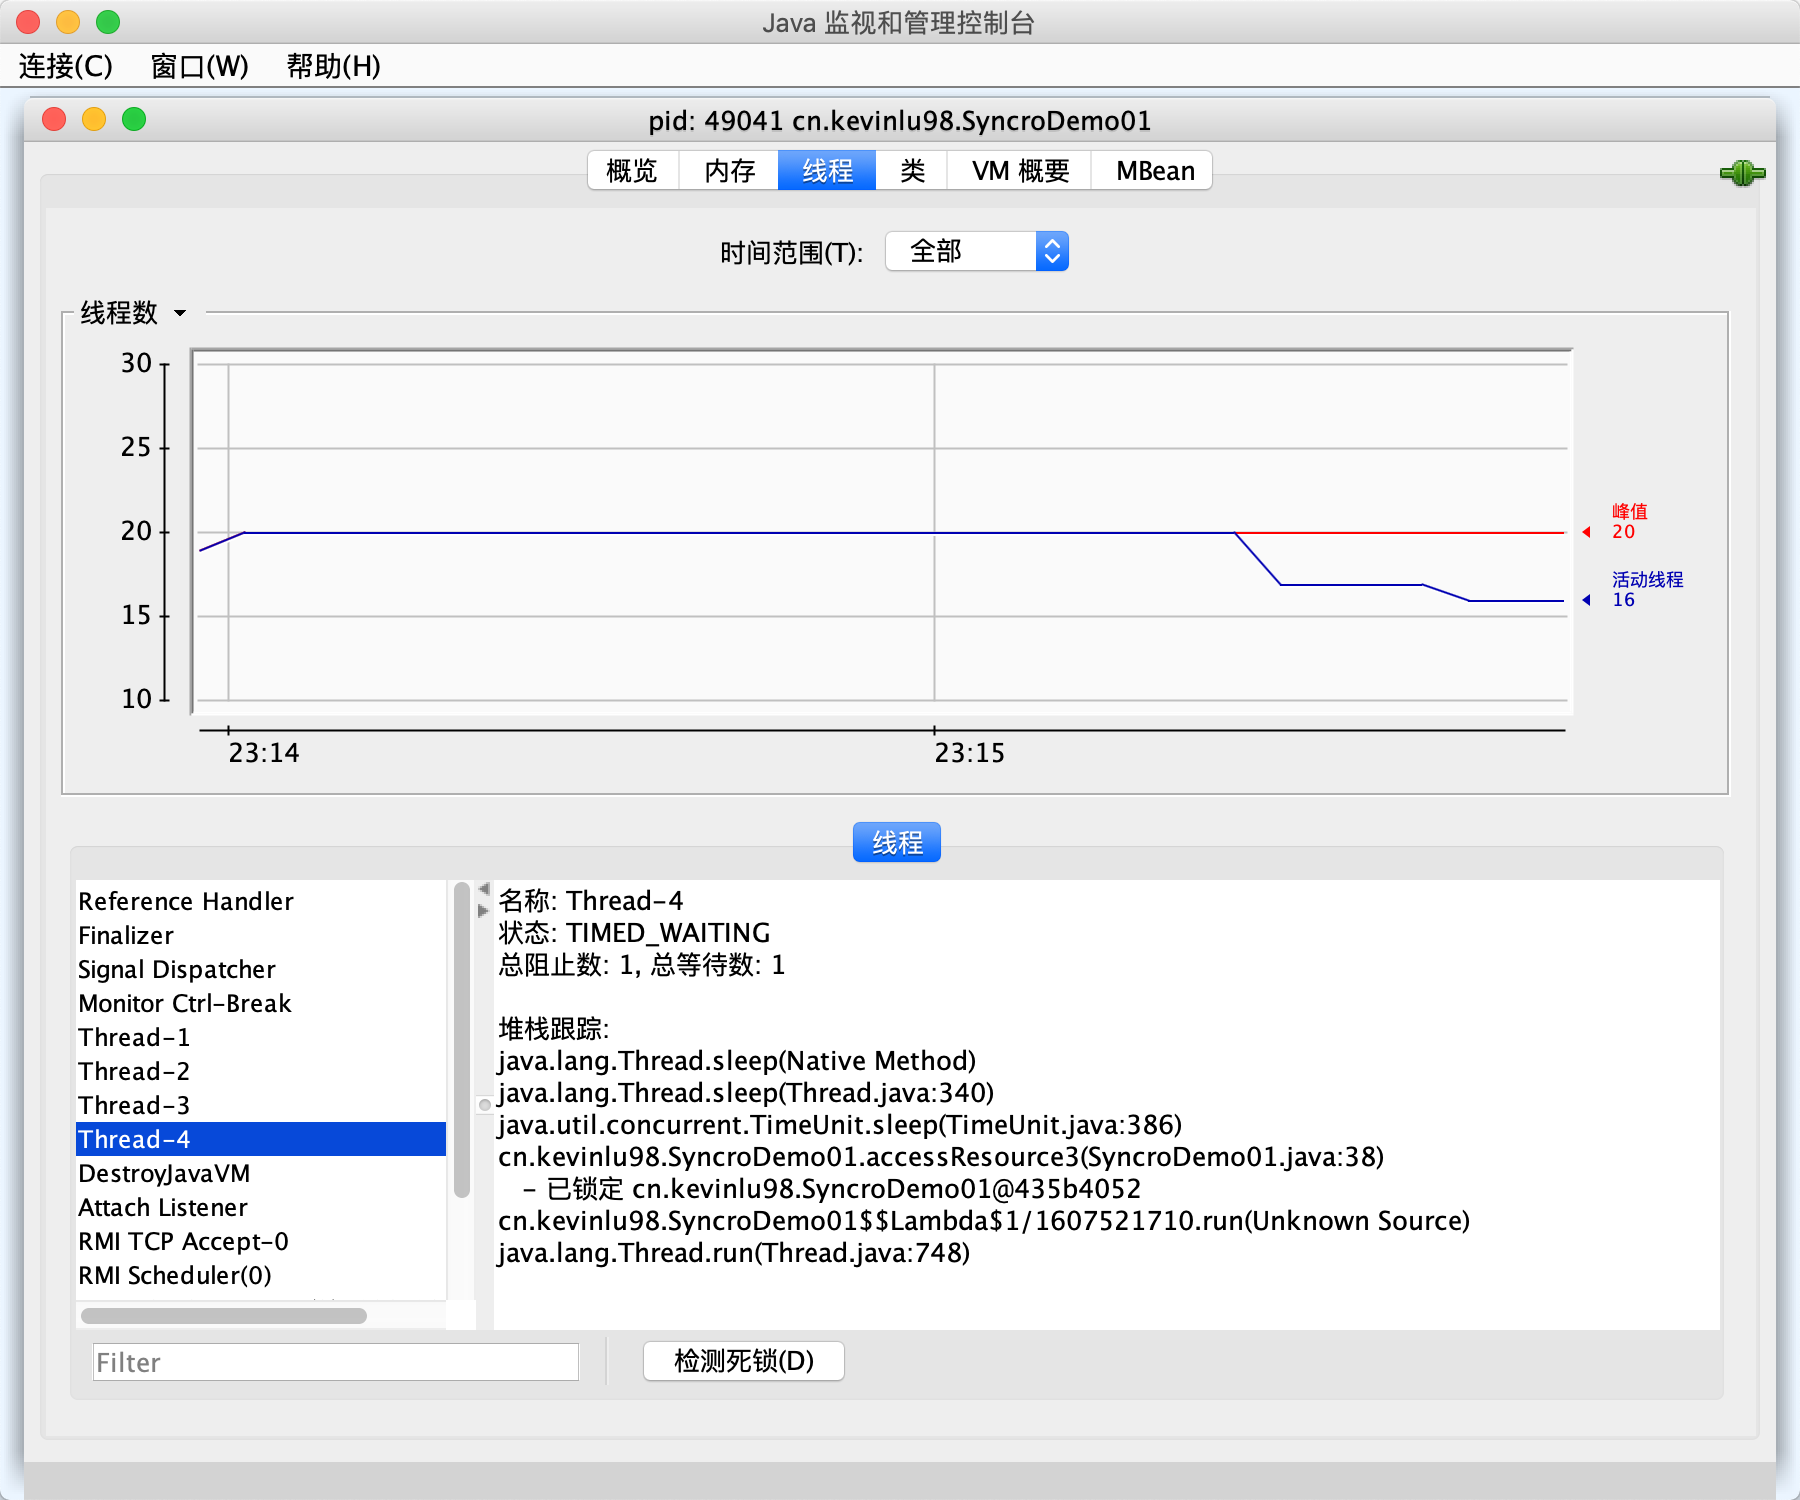Click the split pane right expand arrow

pos(484,911)
